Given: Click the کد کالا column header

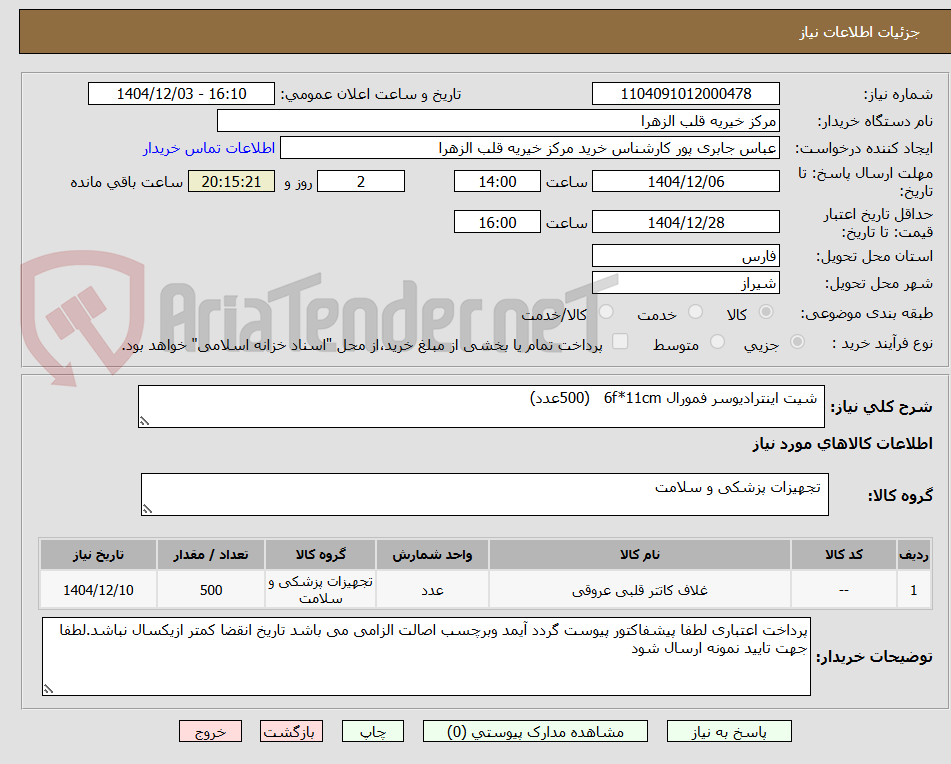Looking at the screenshot, I should coord(844,555).
